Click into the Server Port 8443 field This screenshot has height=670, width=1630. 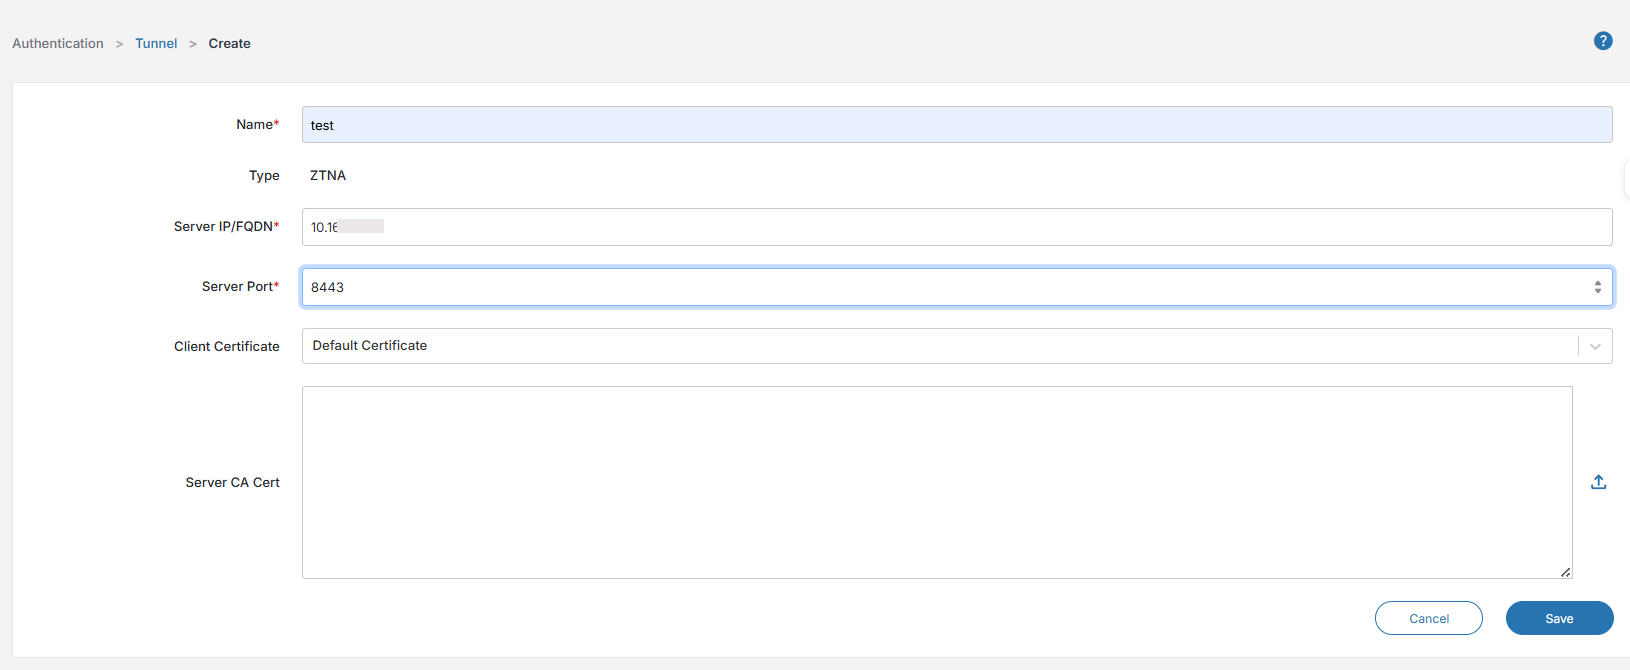point(940,287)
